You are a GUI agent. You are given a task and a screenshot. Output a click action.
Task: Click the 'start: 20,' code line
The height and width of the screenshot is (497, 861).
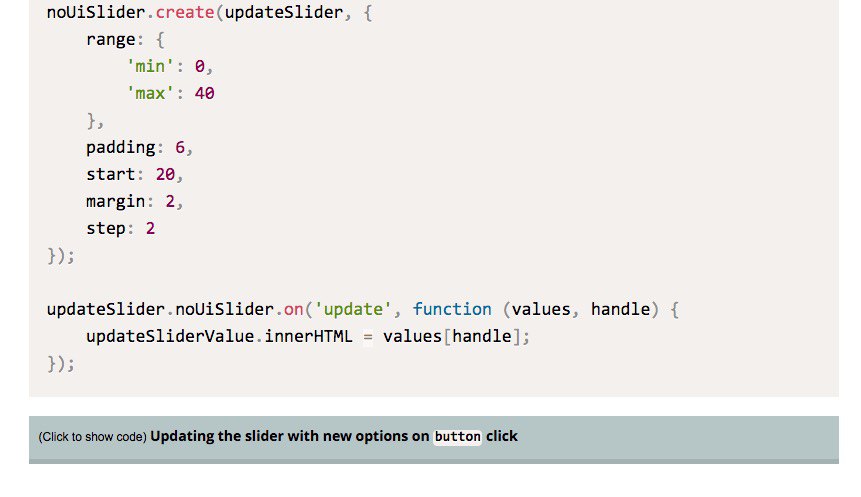135,175
